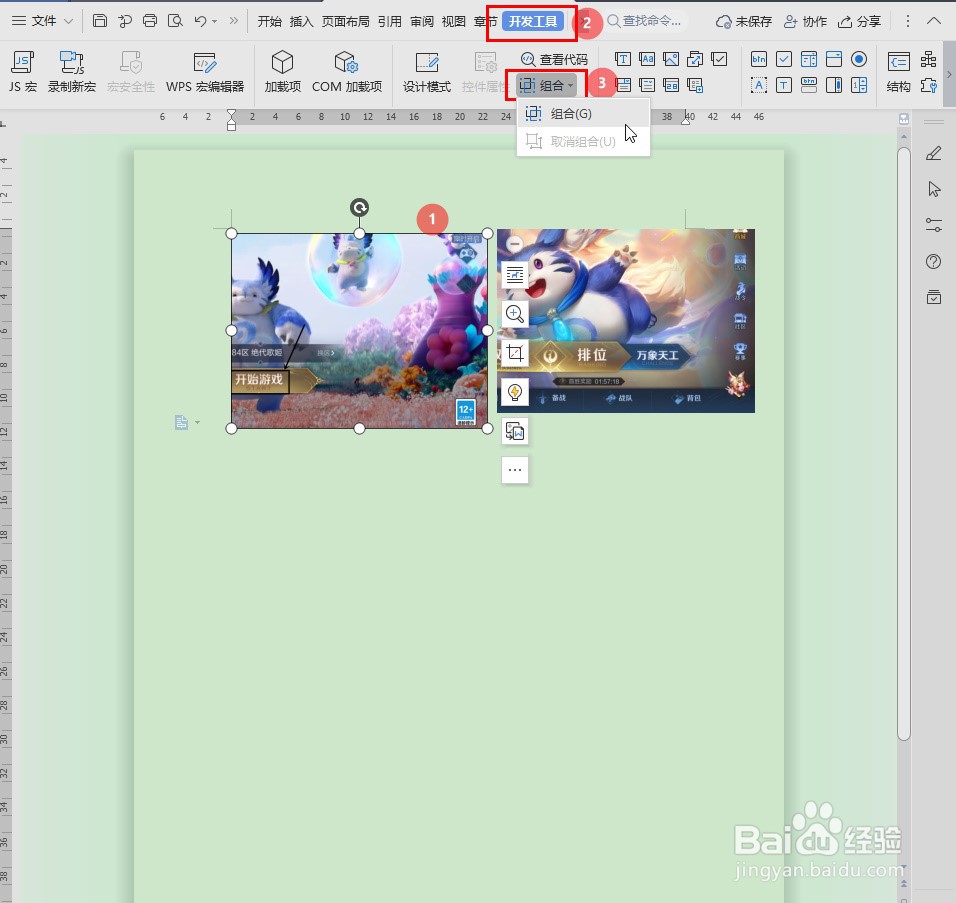Open the JS 宏 macro tool
The width and height of the screenshot is (956, 903).
tap(23, 72)
